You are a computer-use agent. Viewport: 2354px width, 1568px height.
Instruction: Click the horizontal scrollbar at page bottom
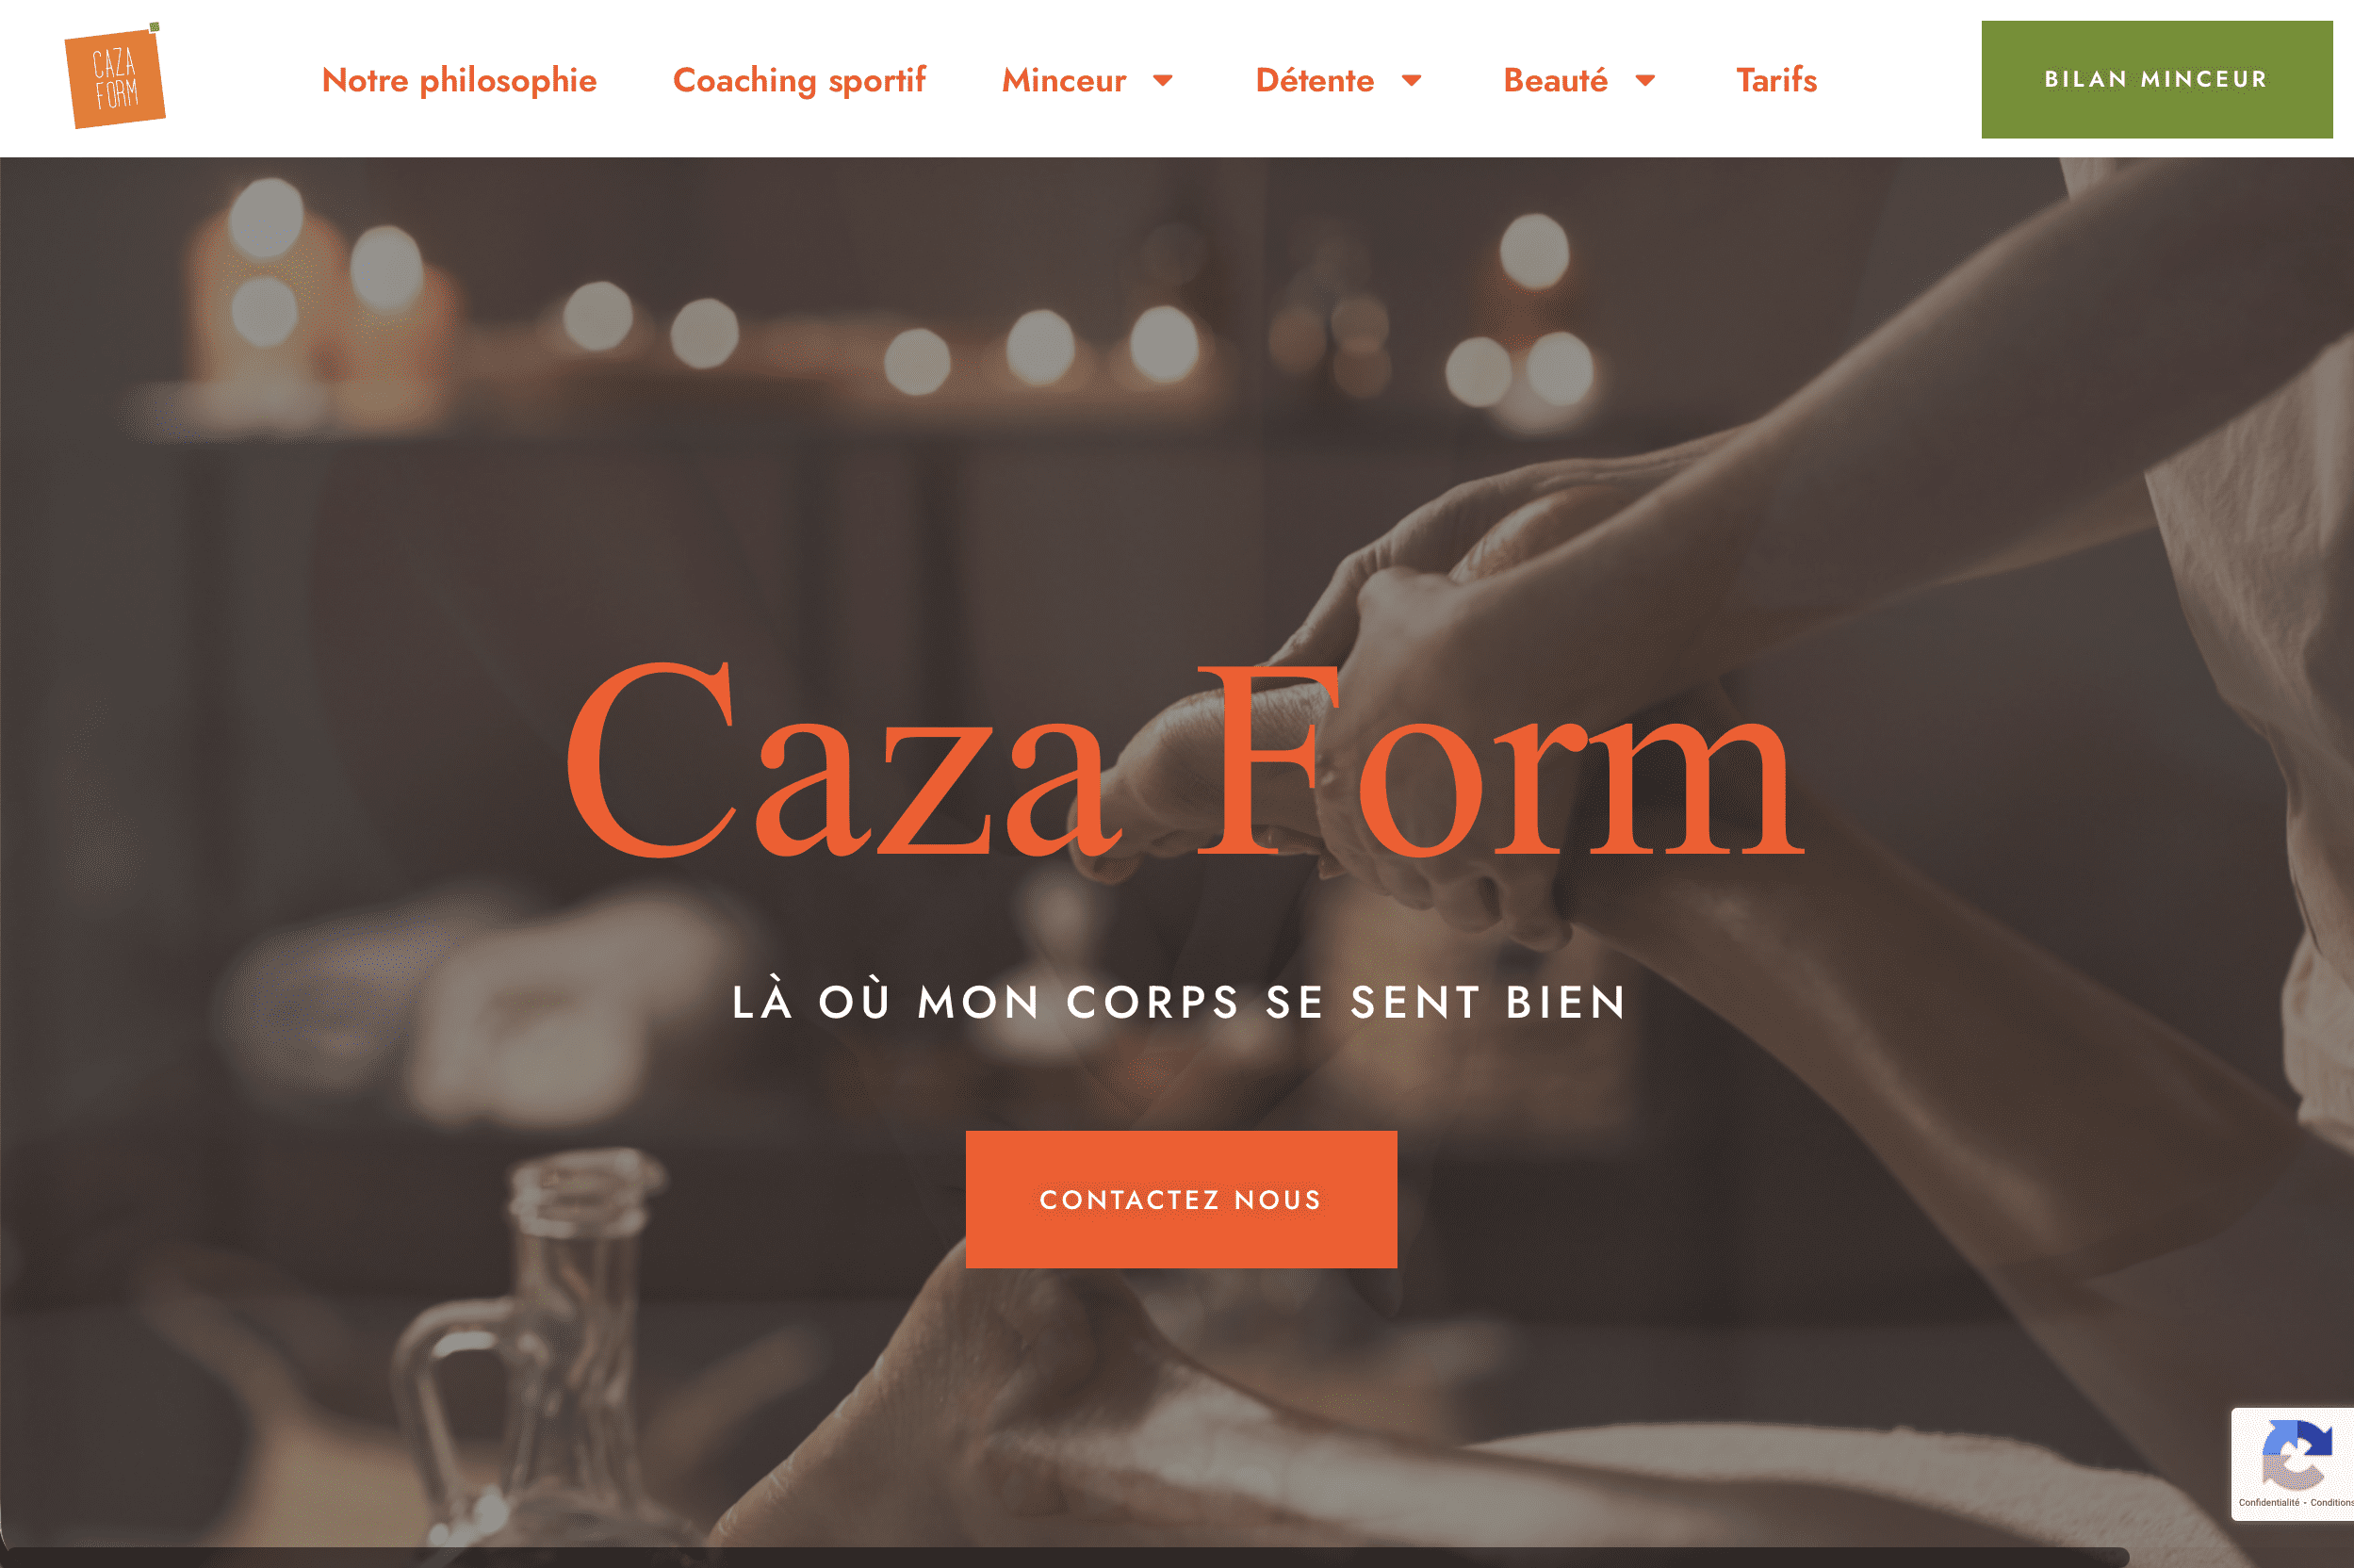(x=1064, y=1557)
